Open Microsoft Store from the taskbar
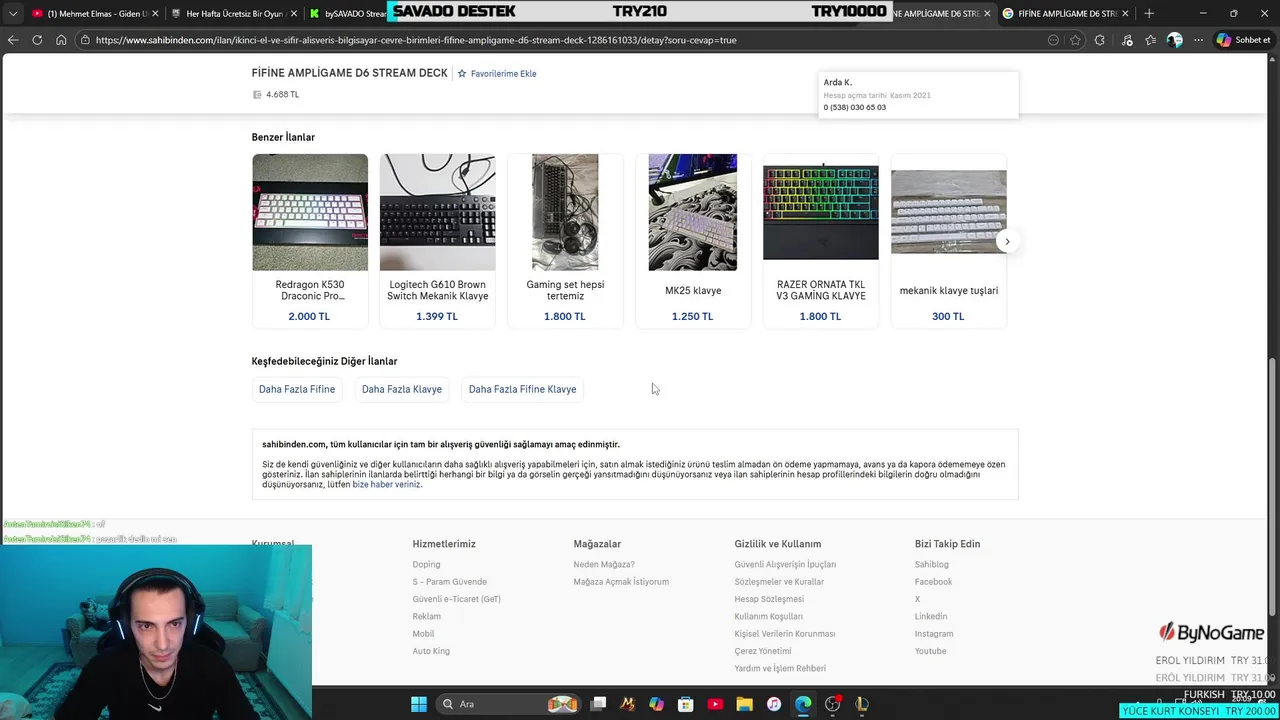1280x720 pixels. [x=685, y=704]
